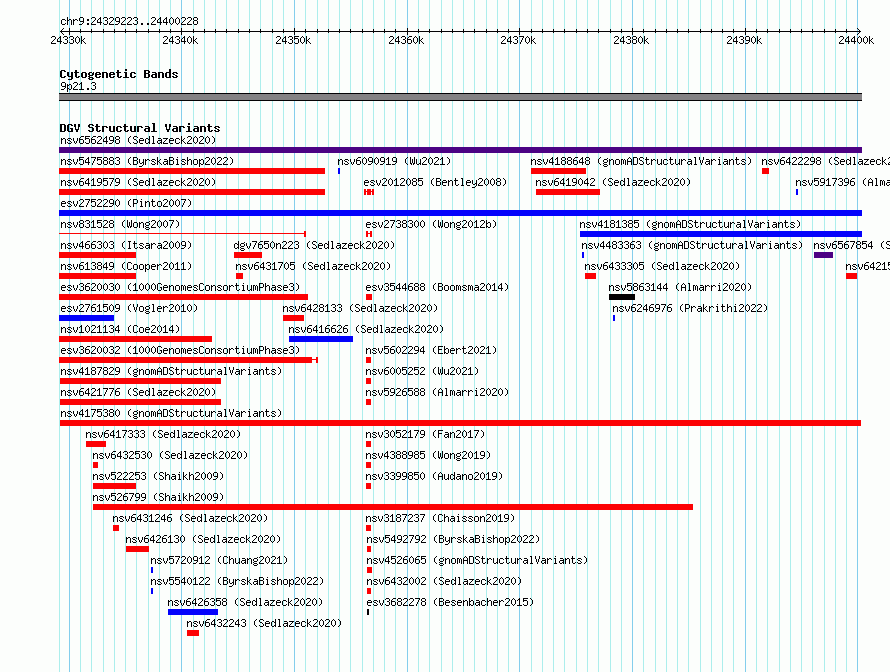Select esv3682278 (Besenbacher2015) label

[x=450, y=602]
